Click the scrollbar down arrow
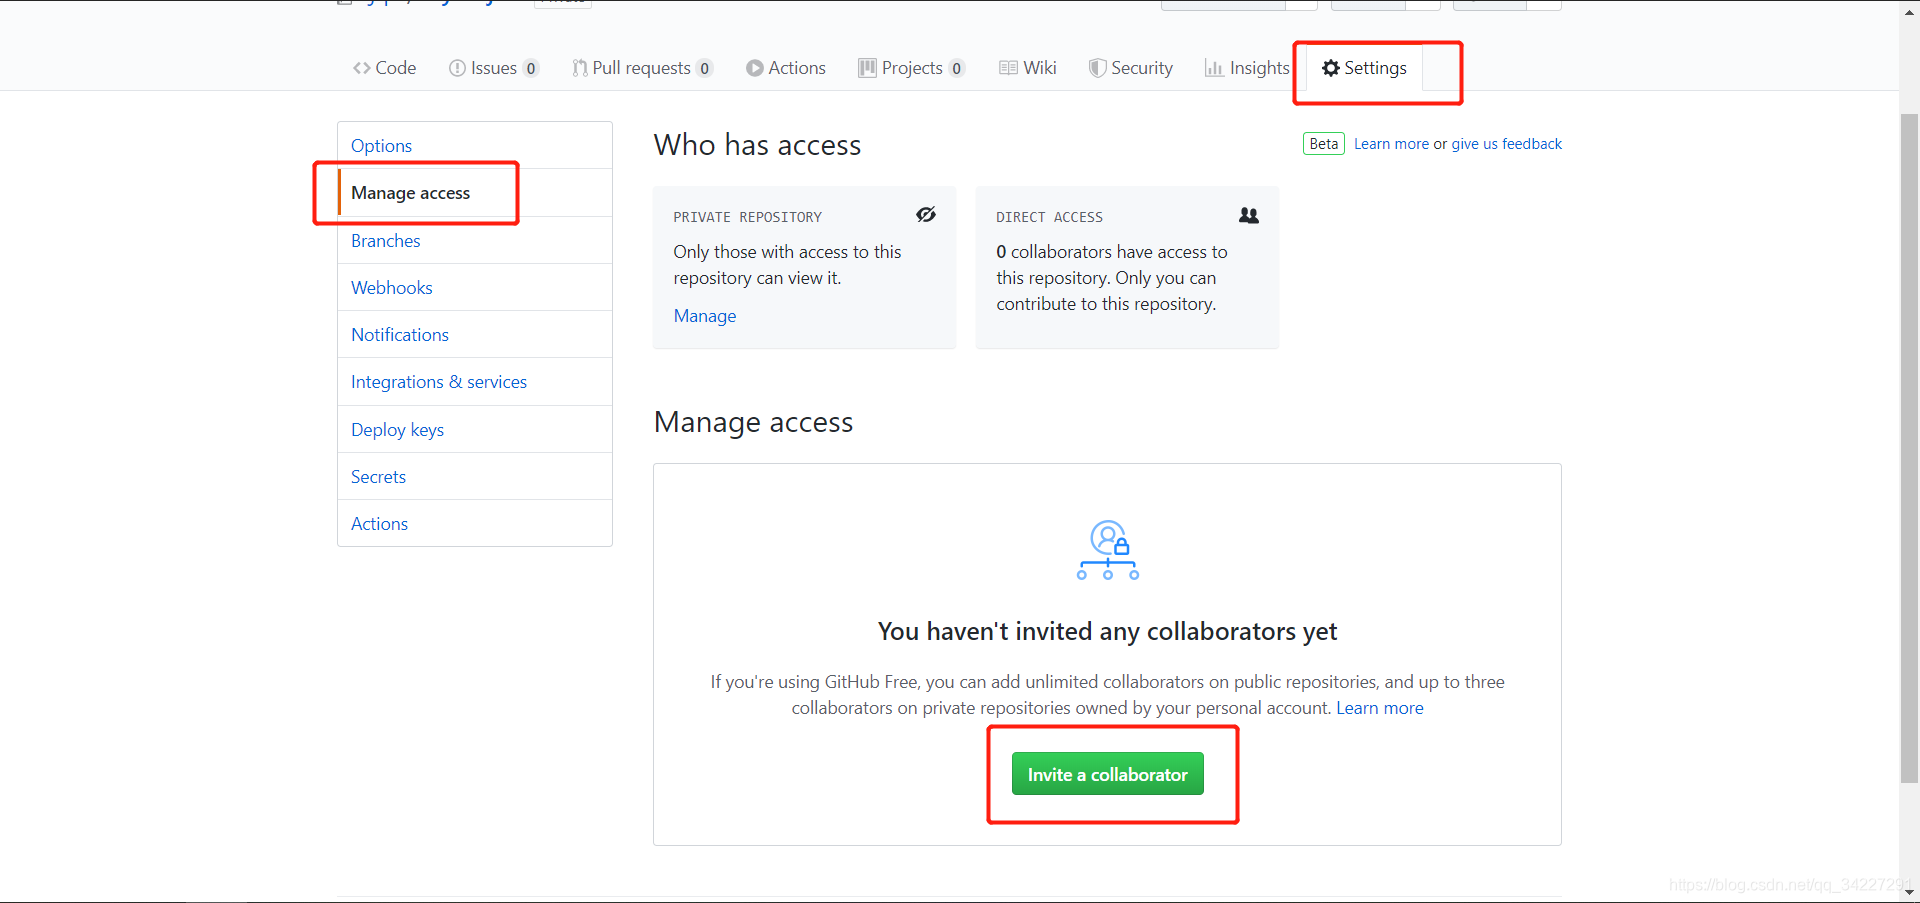The height and width of the screenshot is (903, 1920). pyautogui.click(x=1909, y=892)
